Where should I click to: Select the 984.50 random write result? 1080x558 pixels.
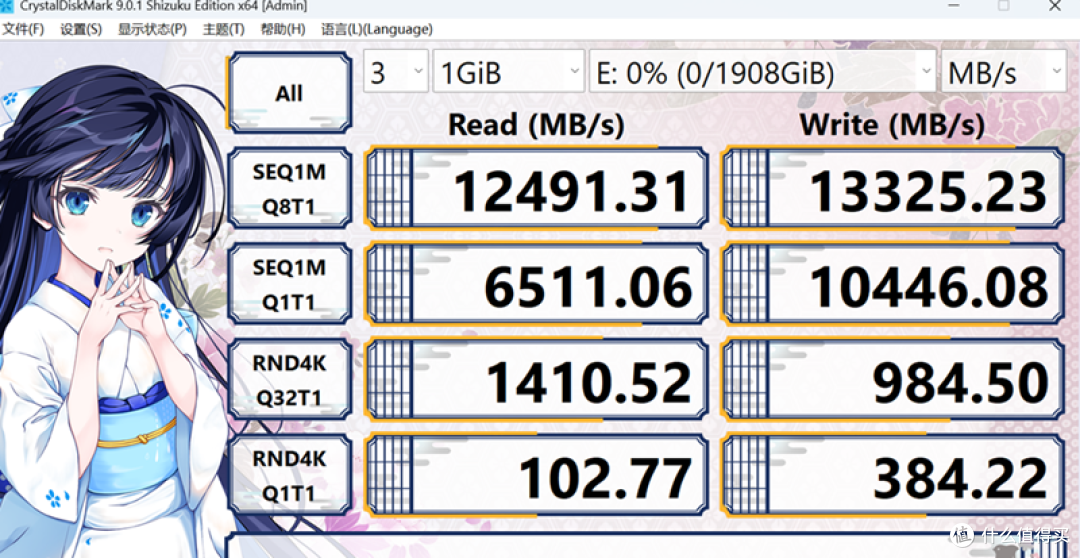coord(893,380)
